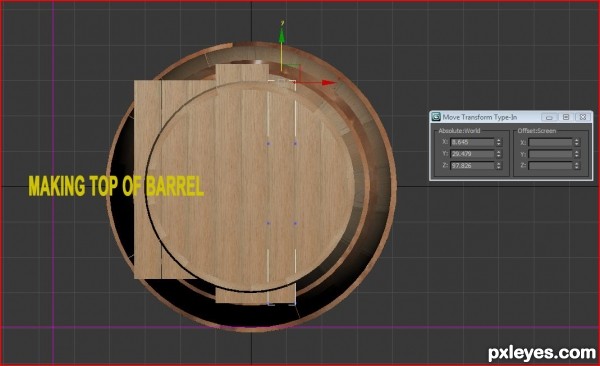The height and width of the screenshot is (366, 600).
Task: Click the Absolute World Y value field
Action: (x=472, y=154)
